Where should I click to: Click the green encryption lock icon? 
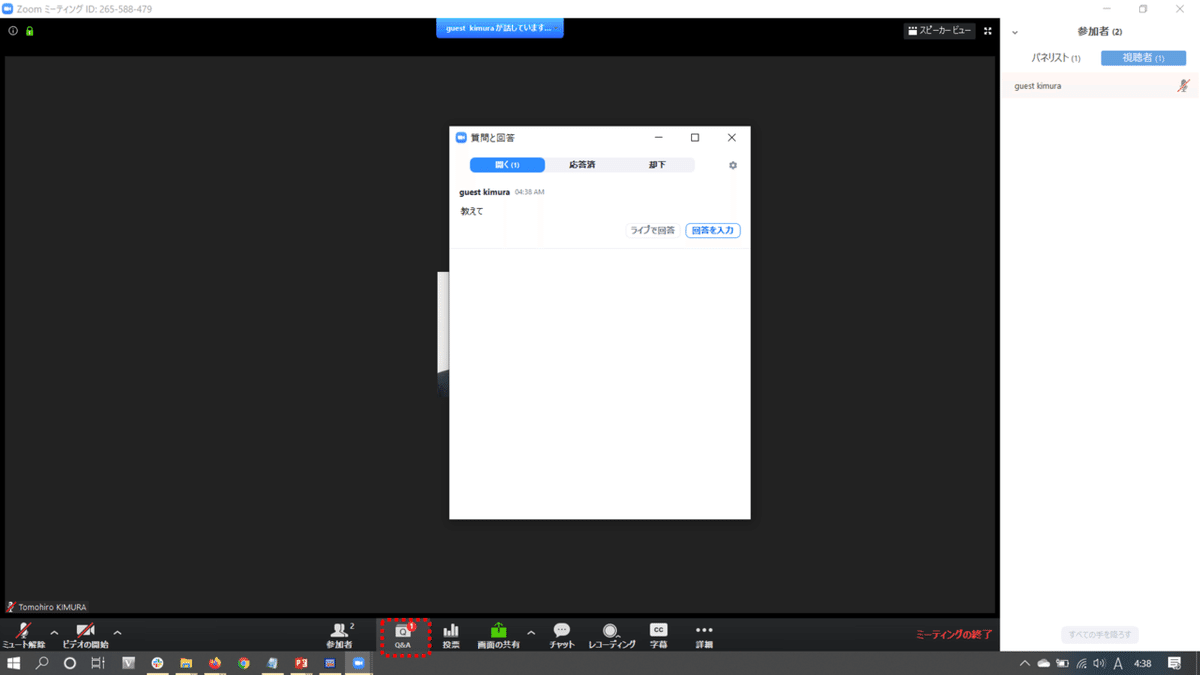coord(29,31)
